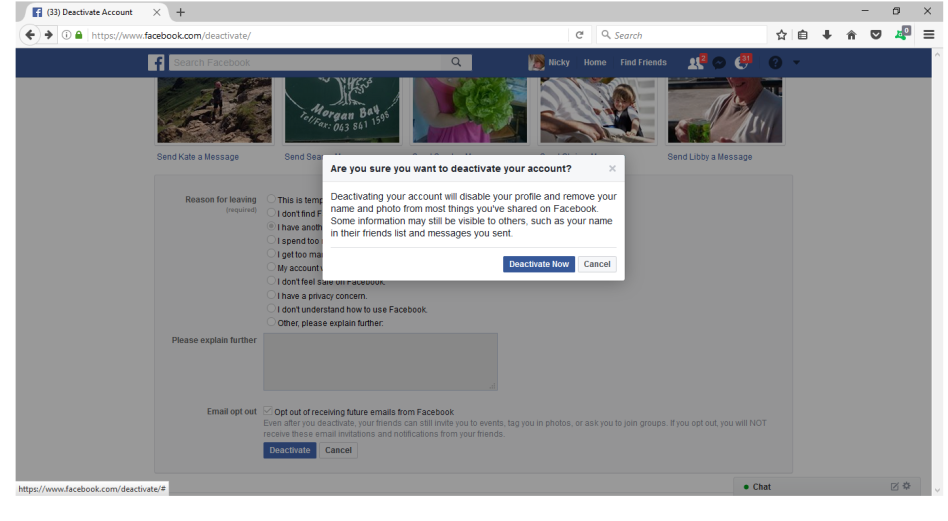Screen dimensions: 948x521
Task: Select 'My account' was hacked radio
Action: tap(271, 267)
